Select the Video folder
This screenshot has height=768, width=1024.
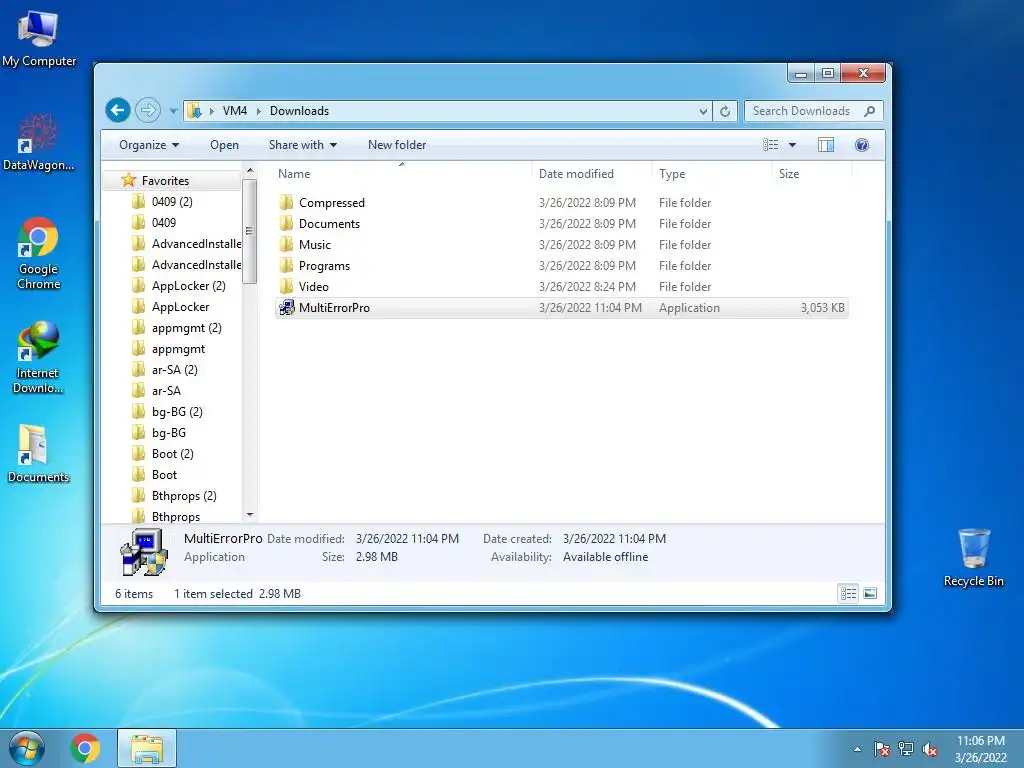562,287
